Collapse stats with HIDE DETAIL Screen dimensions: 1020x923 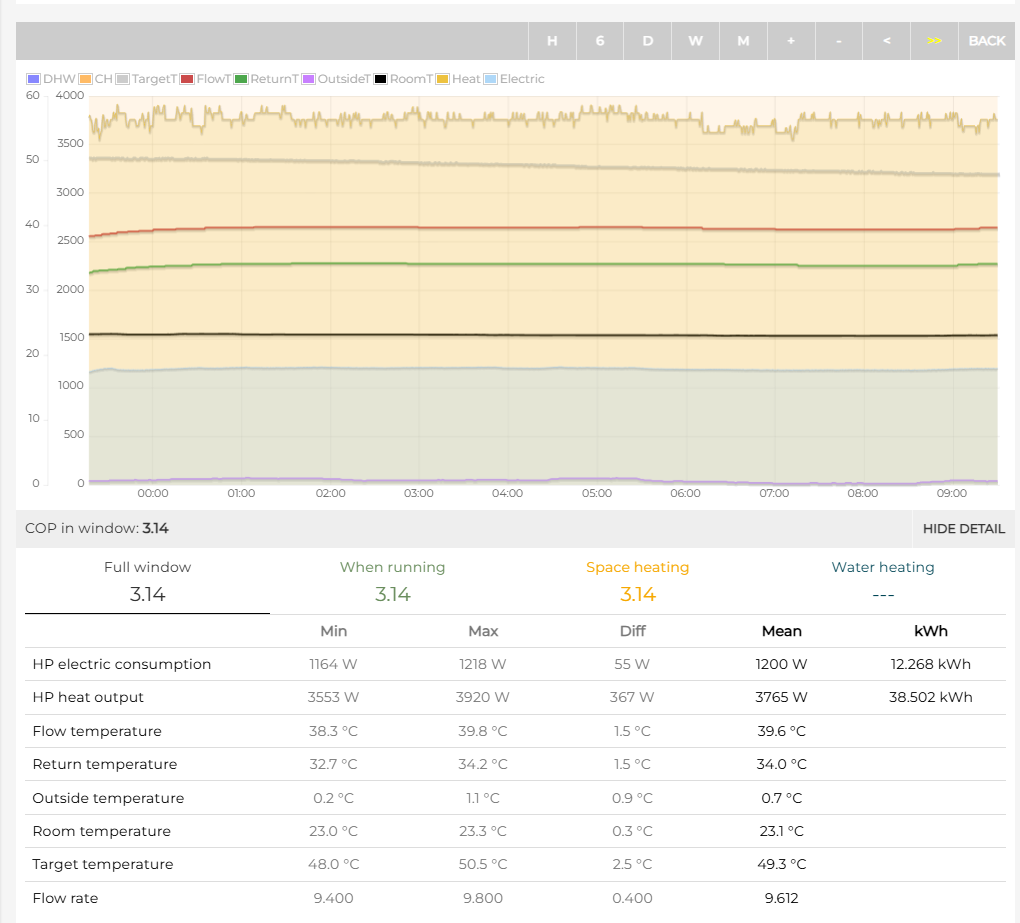pos(963,529)
